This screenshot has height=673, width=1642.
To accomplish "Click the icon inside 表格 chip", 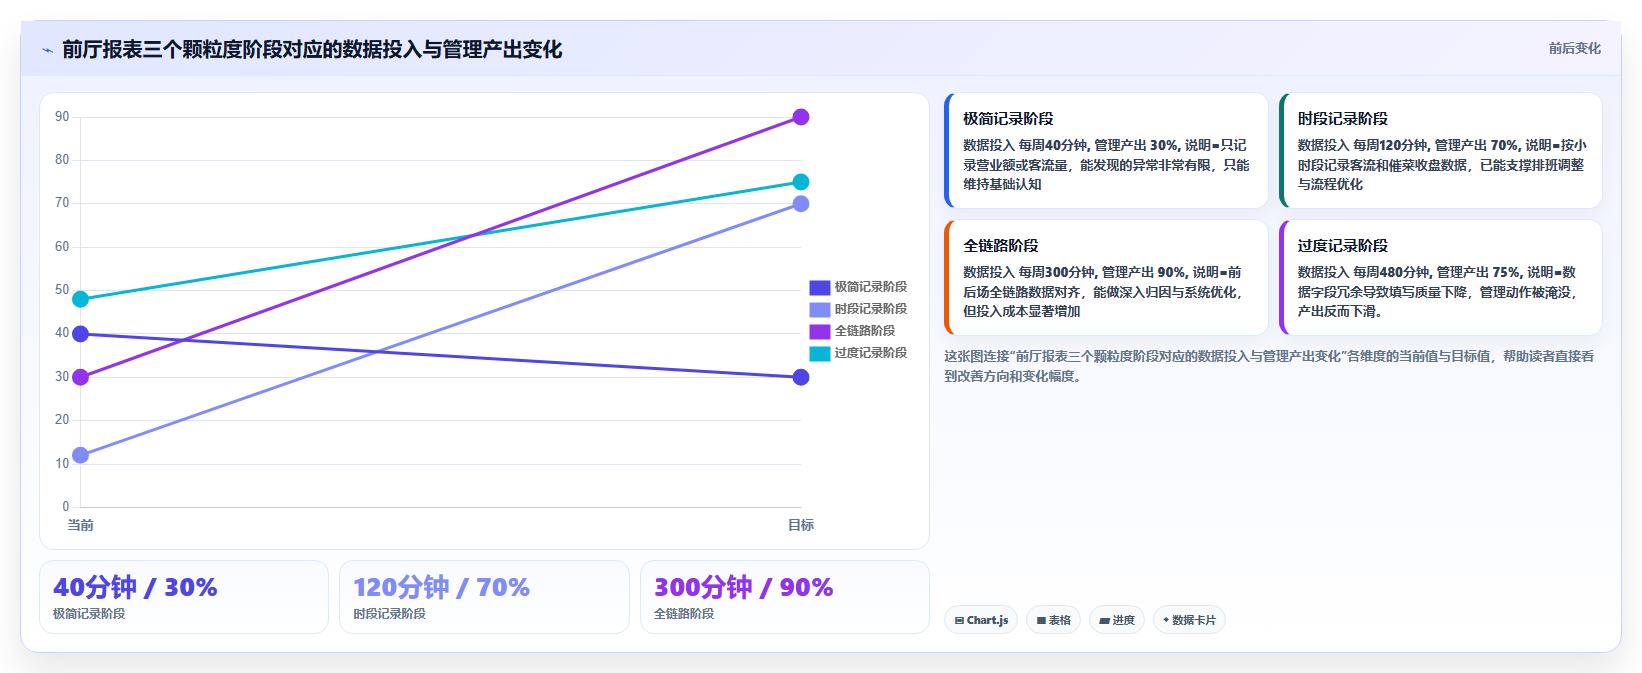I will [x=1041, y=621].
